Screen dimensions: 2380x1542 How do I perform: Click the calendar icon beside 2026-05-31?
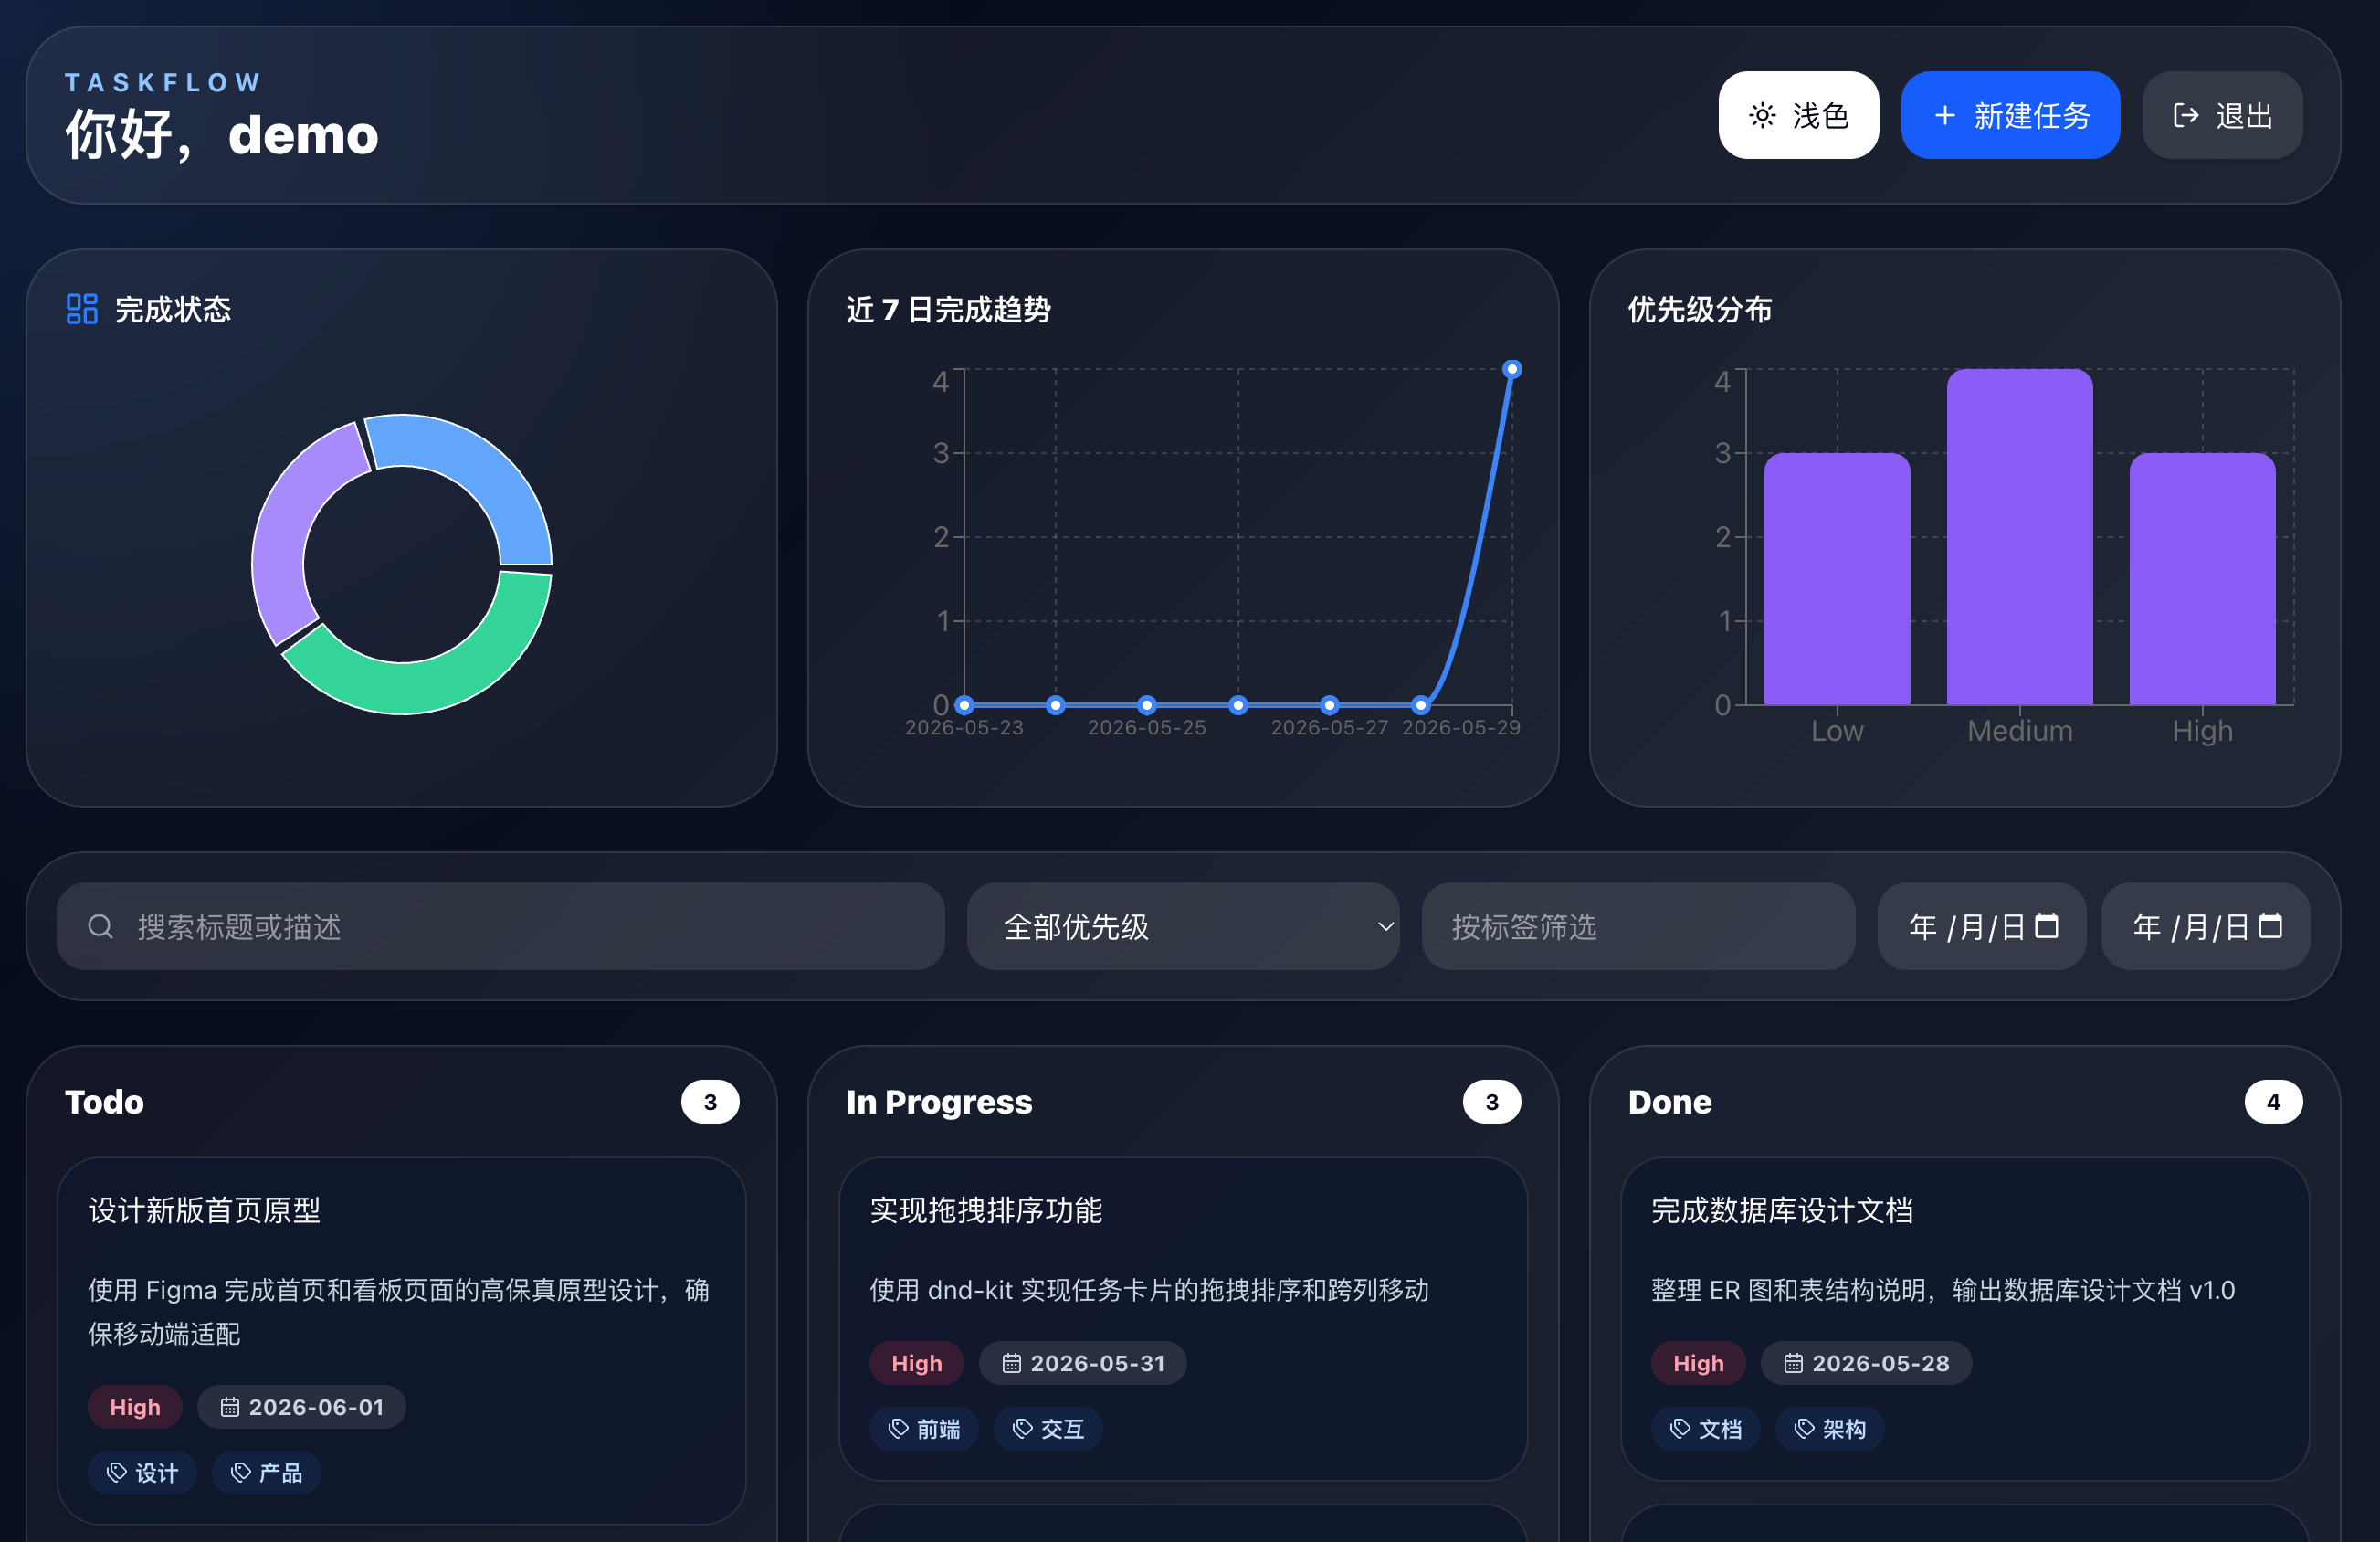pos(1012,1363)
